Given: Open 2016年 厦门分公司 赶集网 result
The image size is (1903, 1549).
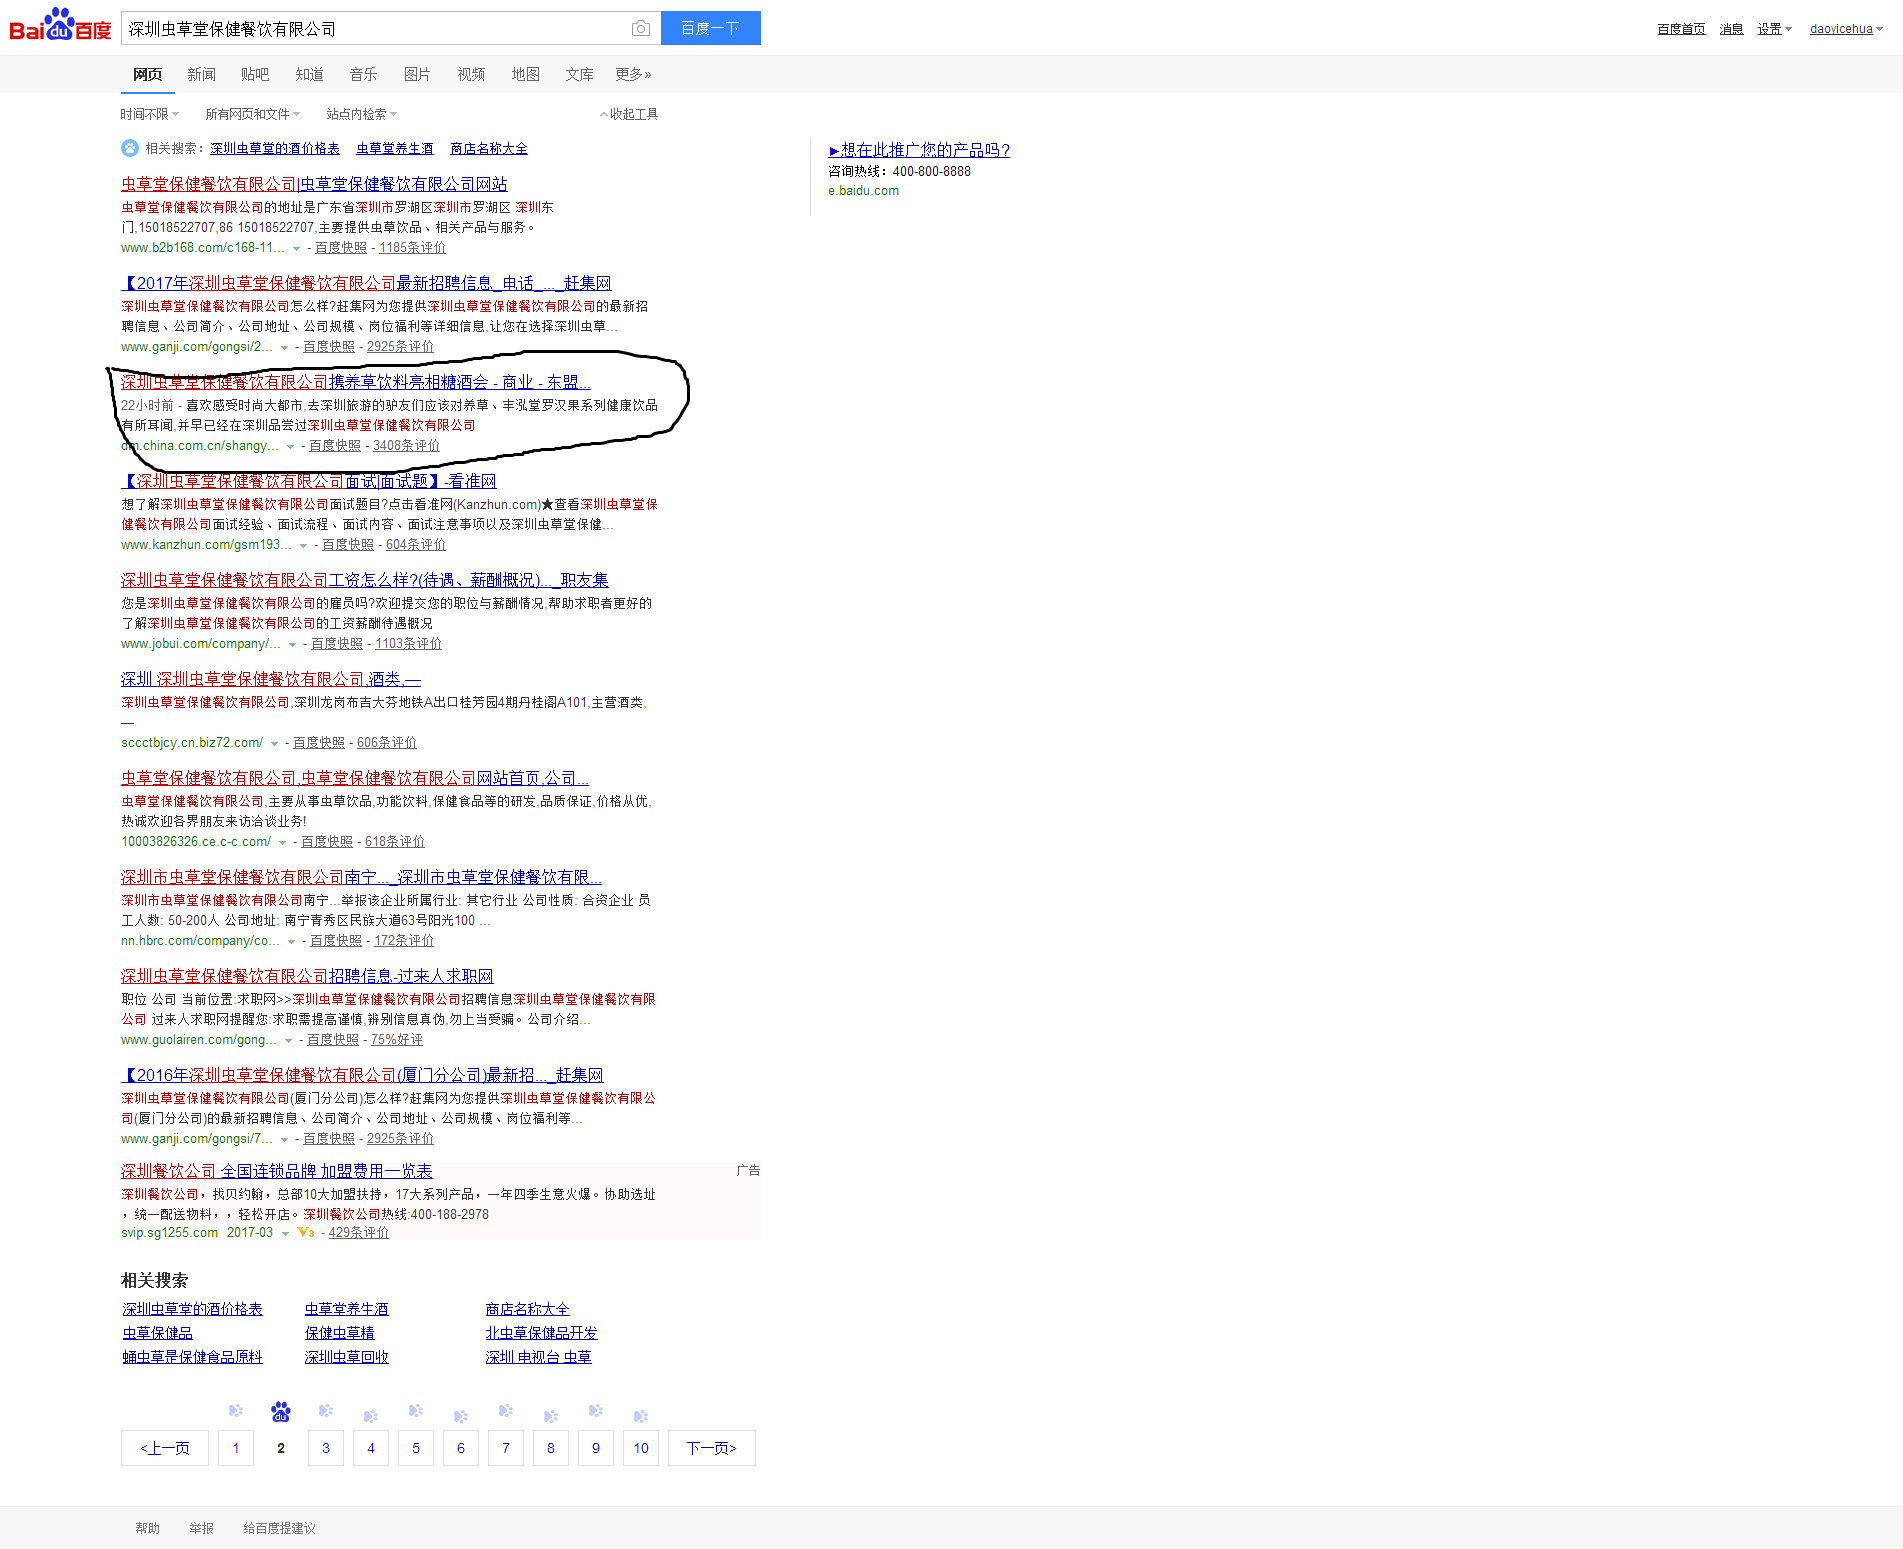Looking at the screenshot, I should [x=362, y=1075].
